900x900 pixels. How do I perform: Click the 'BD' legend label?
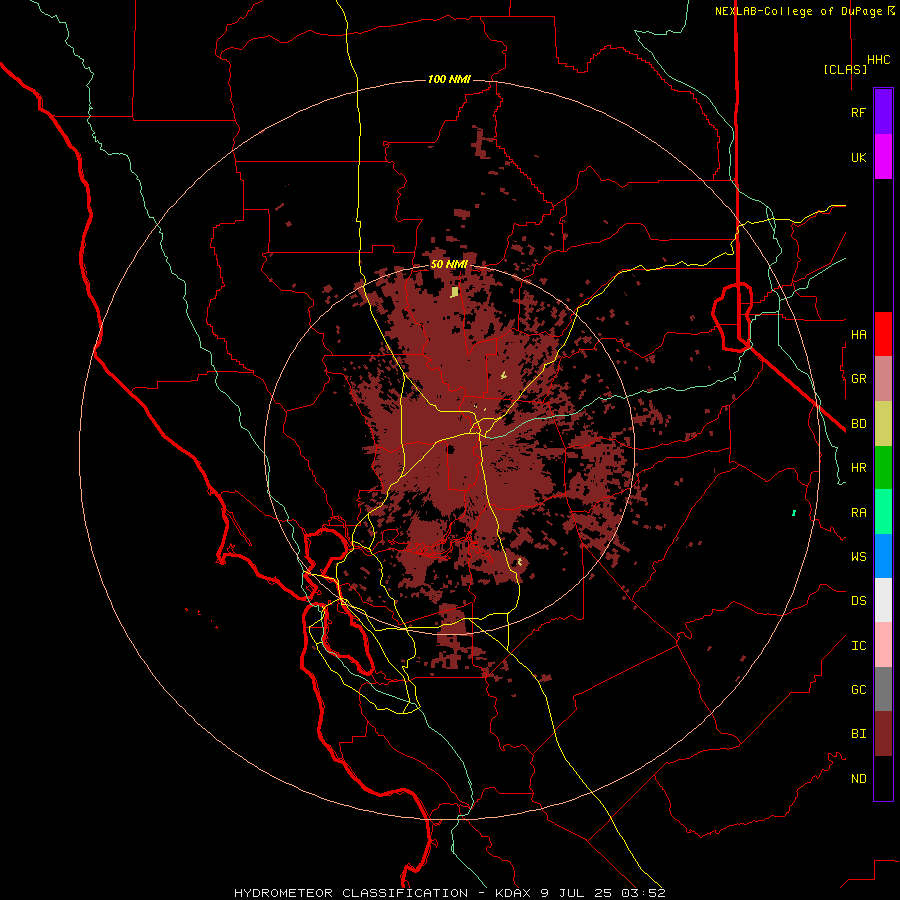coord(858,424)
